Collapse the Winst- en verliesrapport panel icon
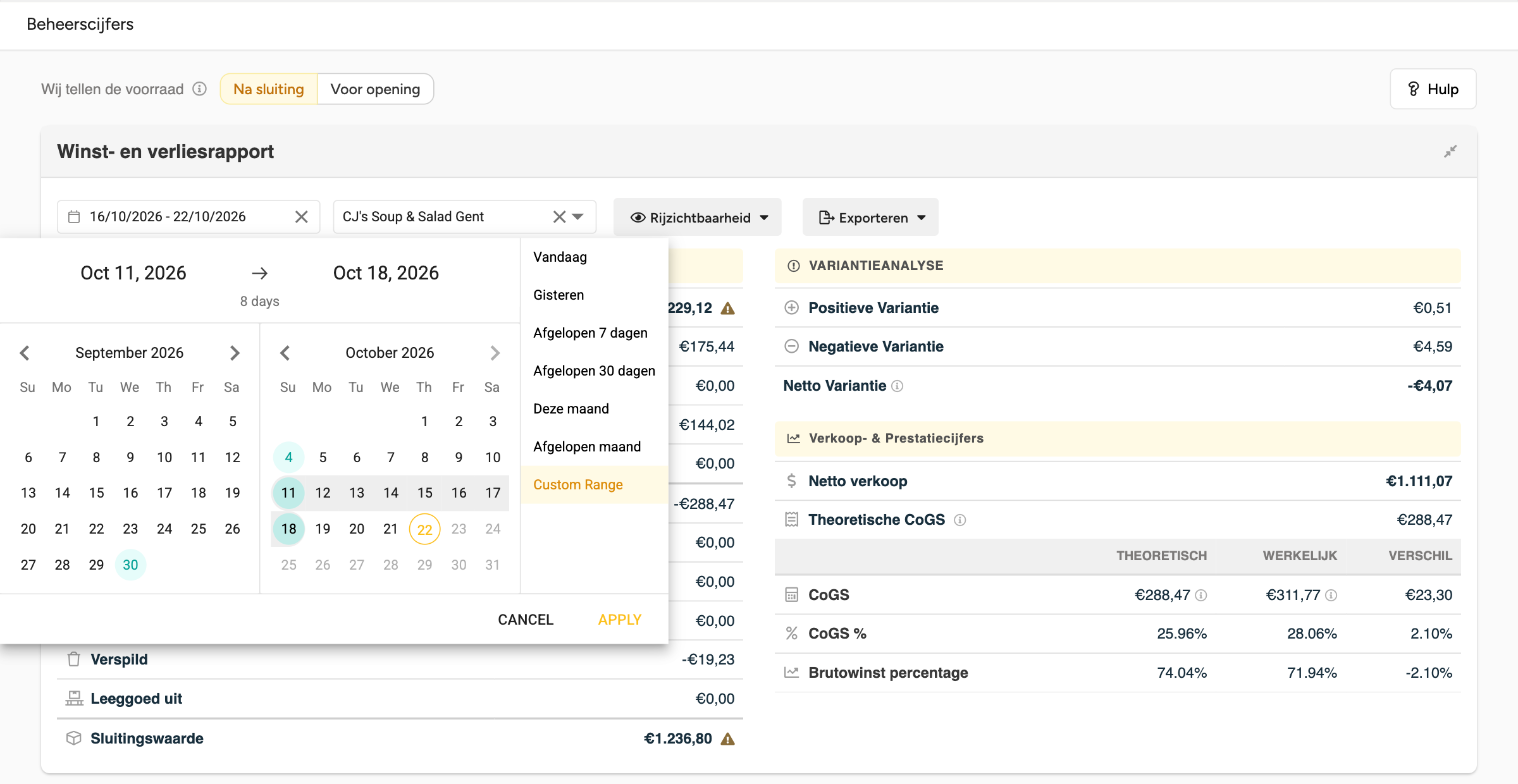The image size is (1518, 784). point(1450,152)
